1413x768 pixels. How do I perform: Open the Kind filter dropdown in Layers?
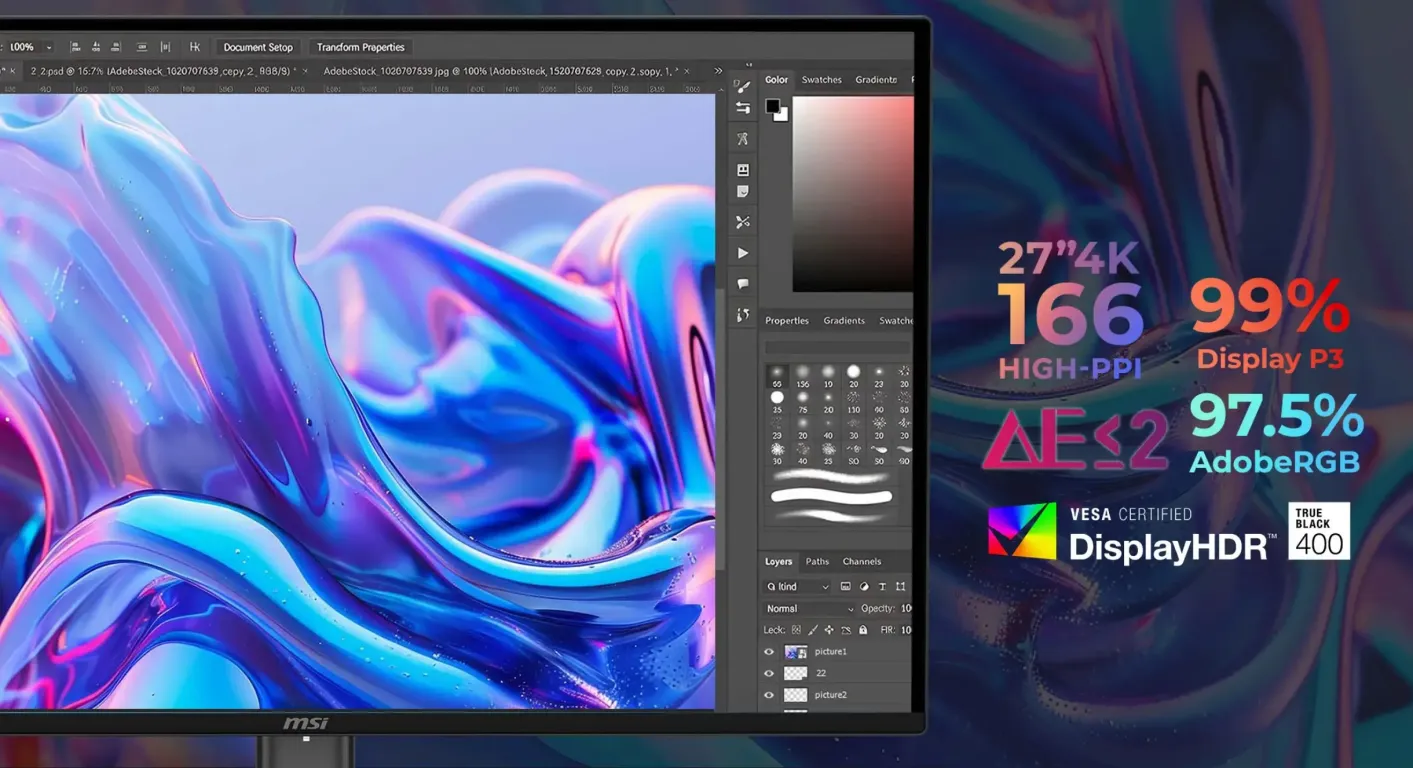point(797,587)
